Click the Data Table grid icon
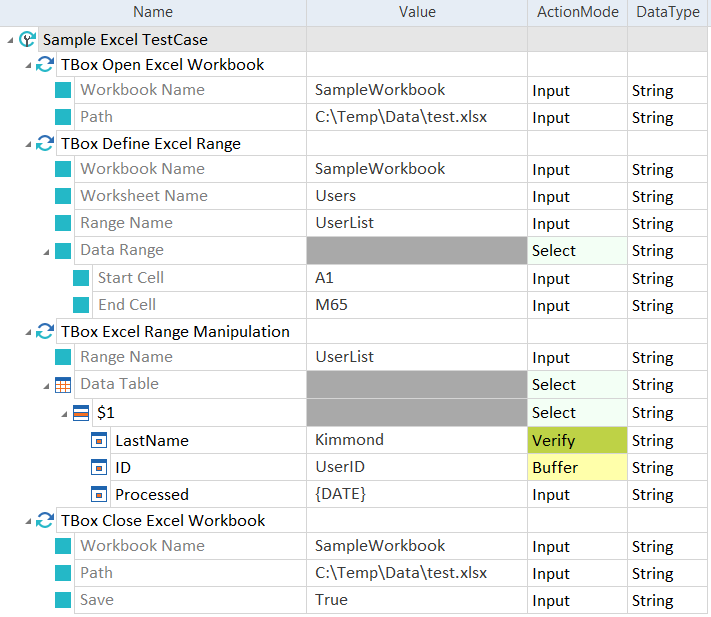Screen dimensions: 711x617 click(63, 385)
